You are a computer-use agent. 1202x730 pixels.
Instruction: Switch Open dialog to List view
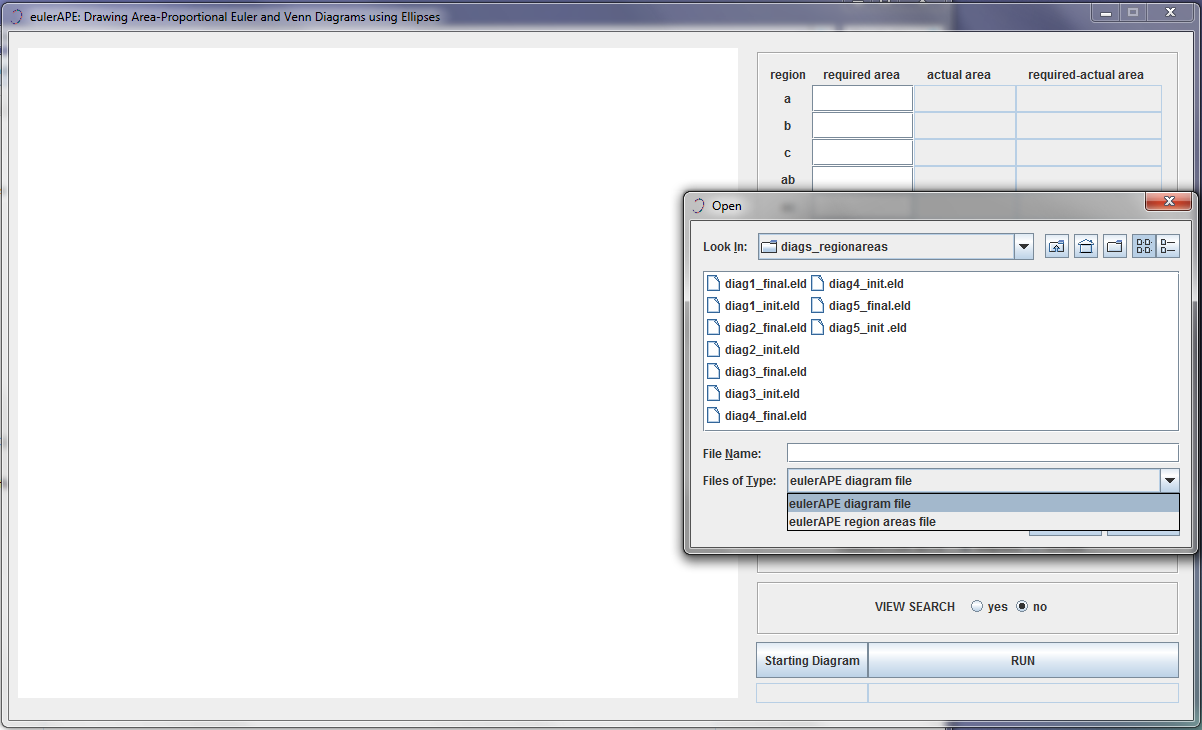(x=1144, y=247)
